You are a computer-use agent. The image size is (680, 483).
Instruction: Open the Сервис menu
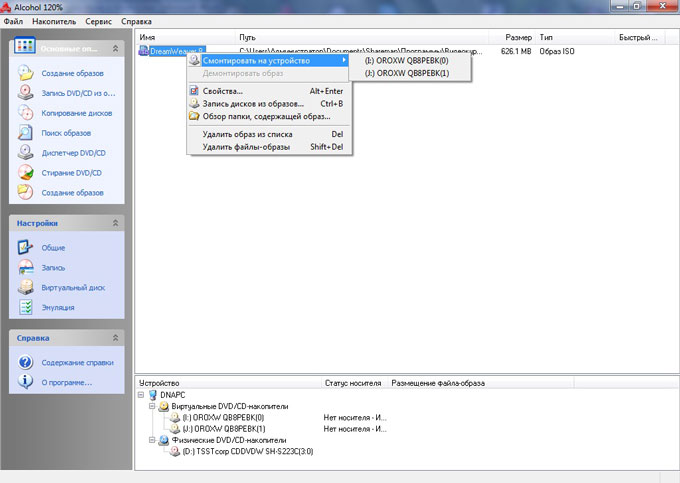[x=98, y=21]
